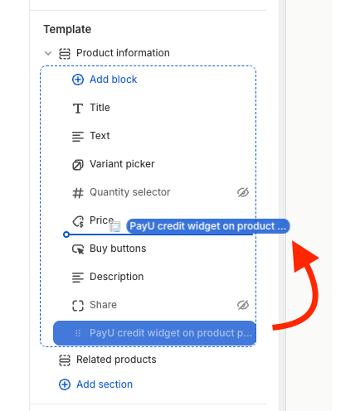
Task: Click the Add block plus icon
Action: coord(78,80)
